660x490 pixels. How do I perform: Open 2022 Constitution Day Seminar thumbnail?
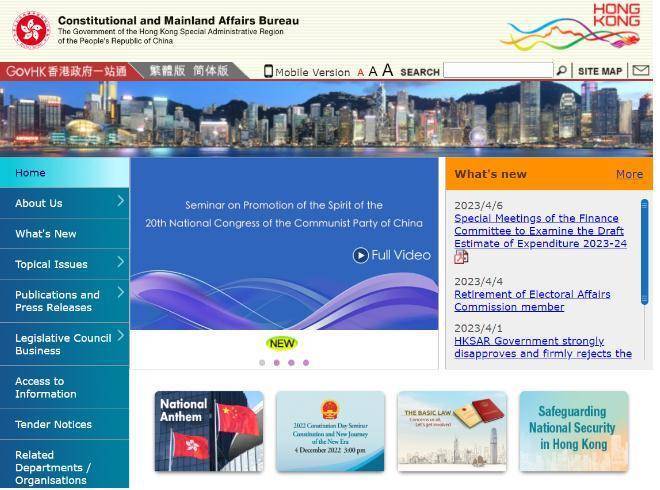click(330, 431)
